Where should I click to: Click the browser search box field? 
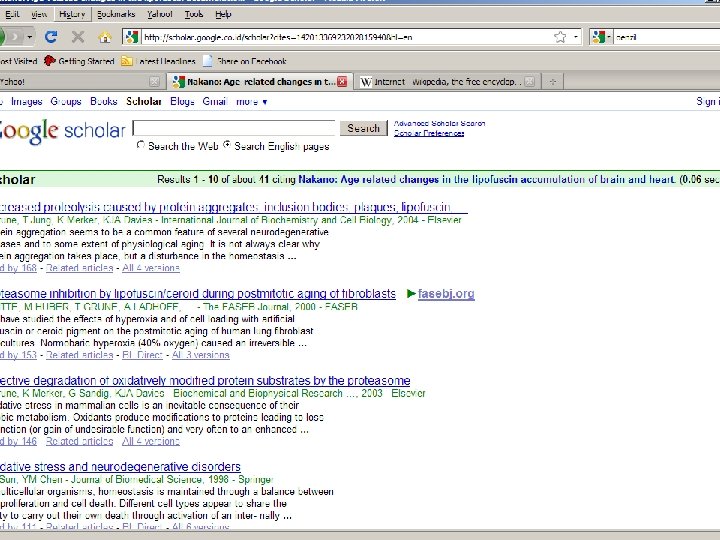click(x=667, y=37)
